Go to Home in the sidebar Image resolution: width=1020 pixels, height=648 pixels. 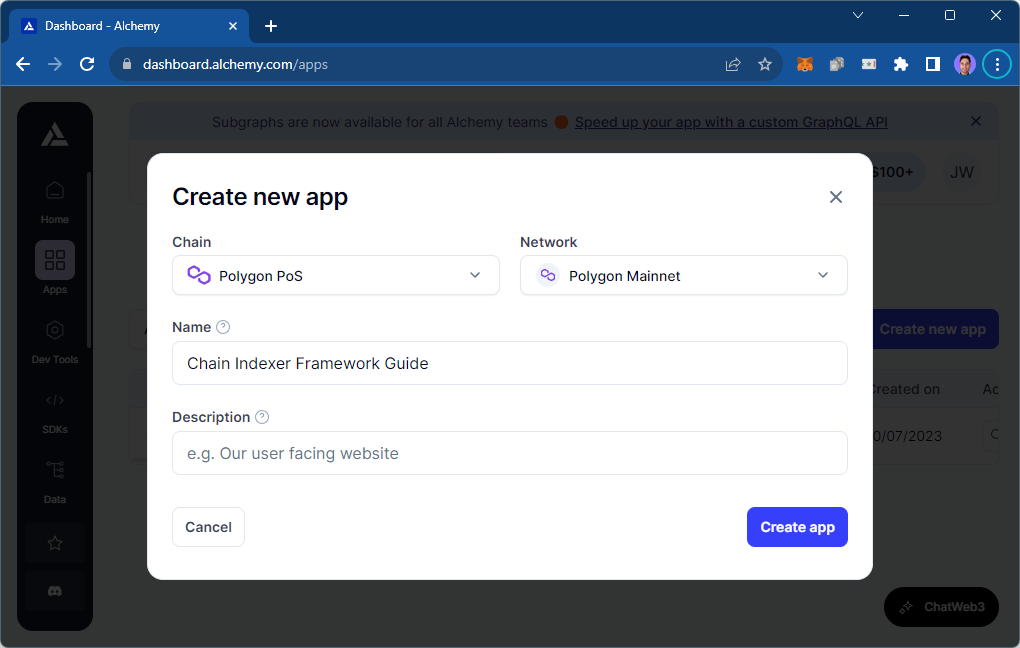(55, 202)
